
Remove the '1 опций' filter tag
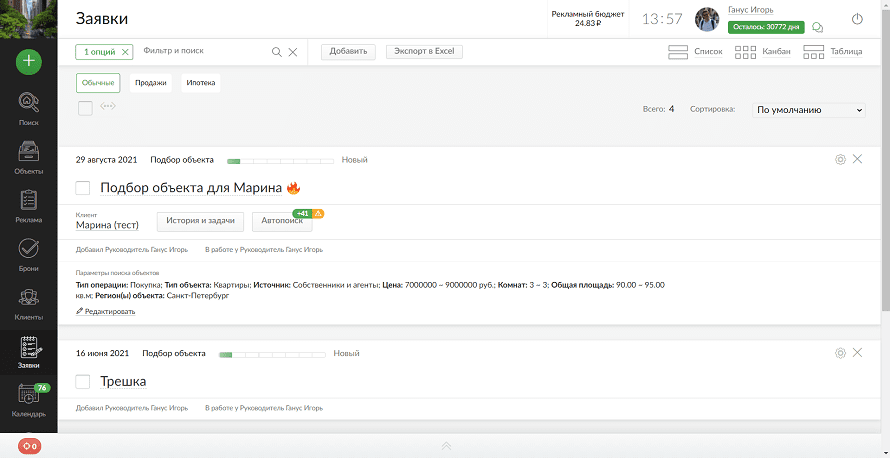pos(125,52)
